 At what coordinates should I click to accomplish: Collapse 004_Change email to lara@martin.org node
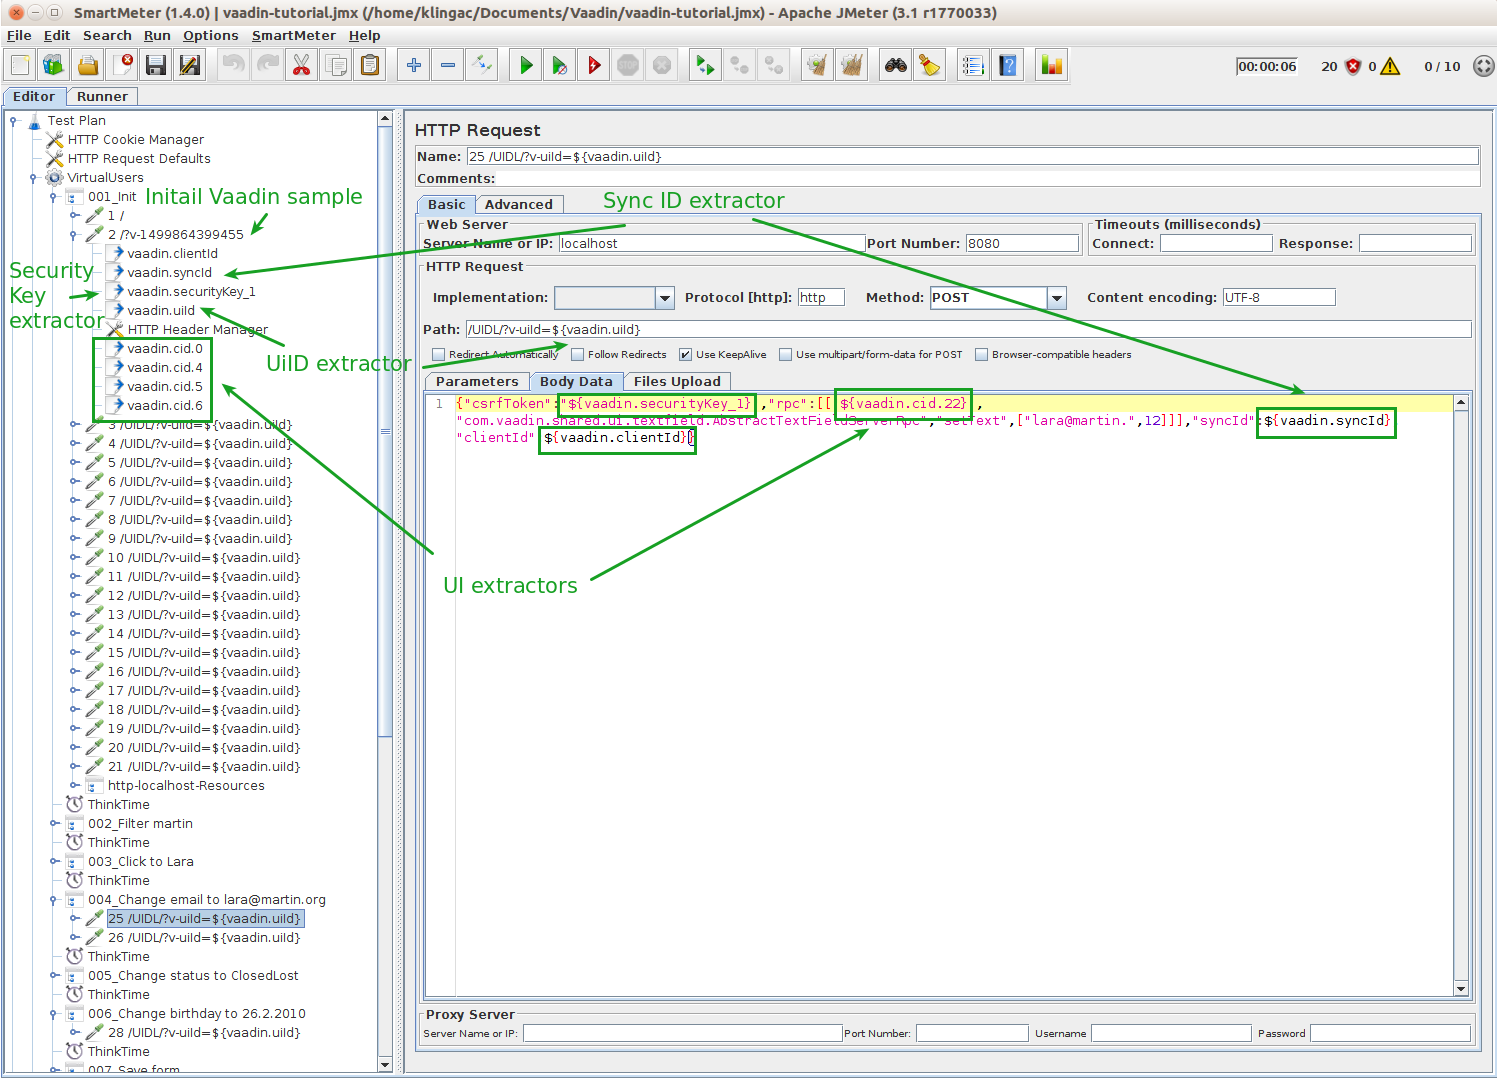(x=53, y=900)
